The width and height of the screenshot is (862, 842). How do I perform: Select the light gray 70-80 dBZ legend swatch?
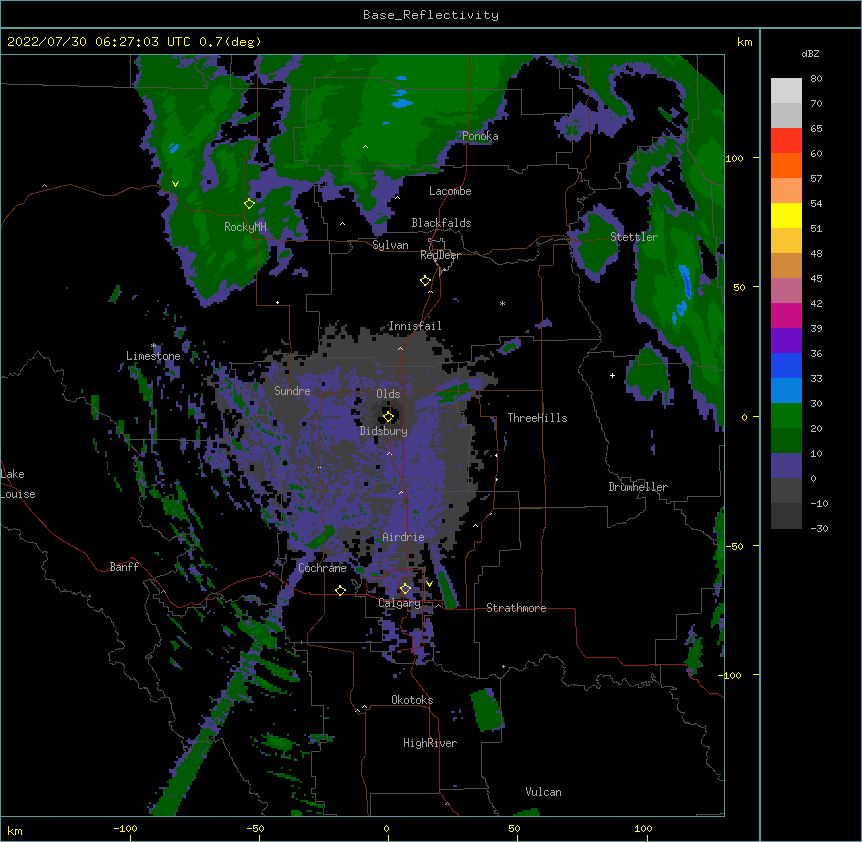(x=786, y=91)
